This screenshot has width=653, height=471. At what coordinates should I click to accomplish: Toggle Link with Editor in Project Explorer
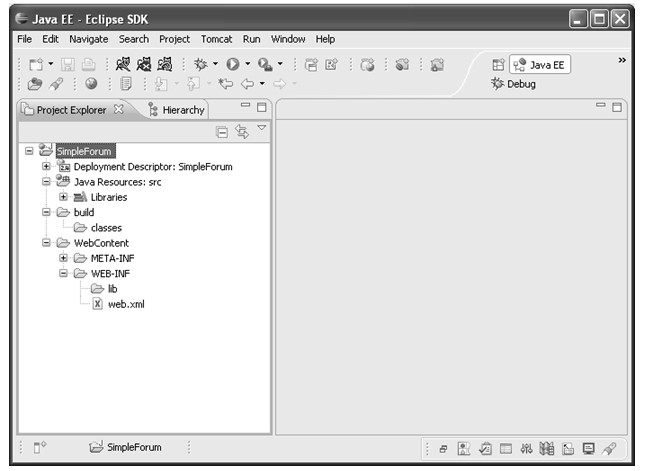click(242, 132)
